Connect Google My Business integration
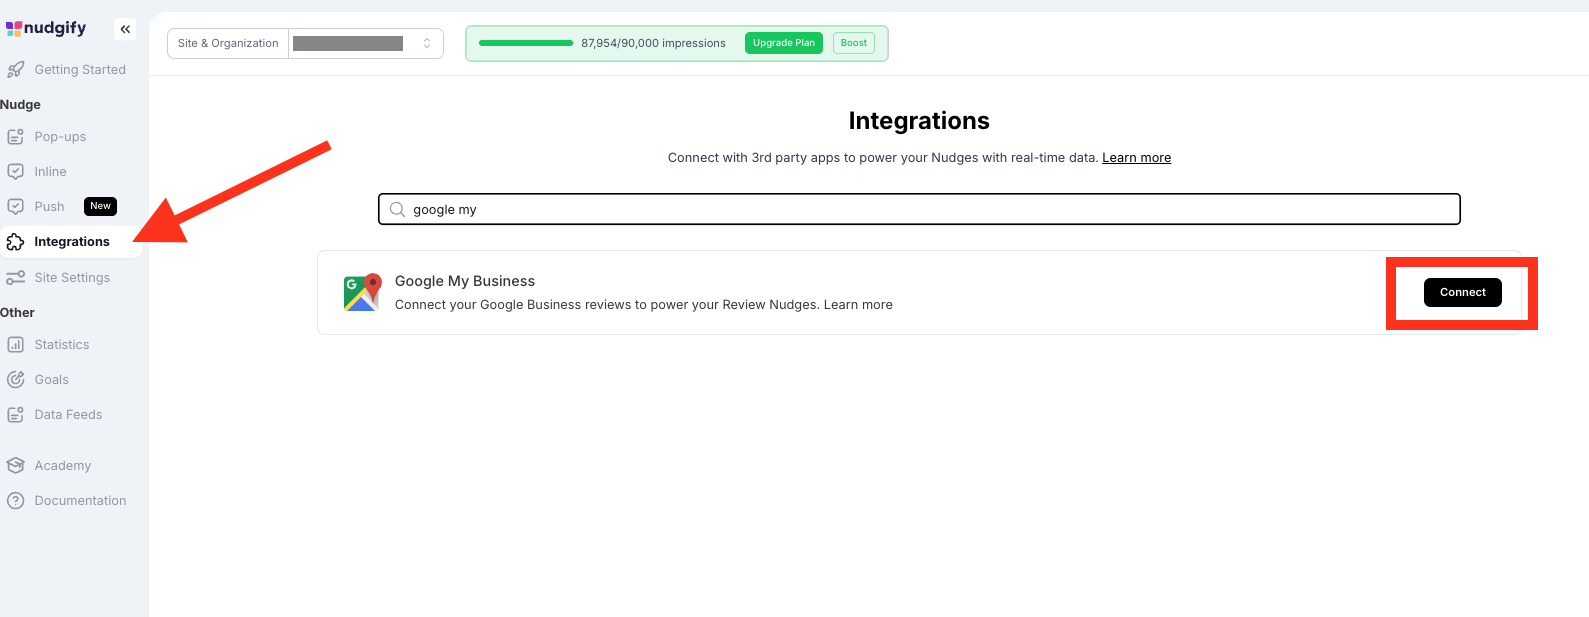The height and width of the screenshot is (617, 1589). [1462, 292]
